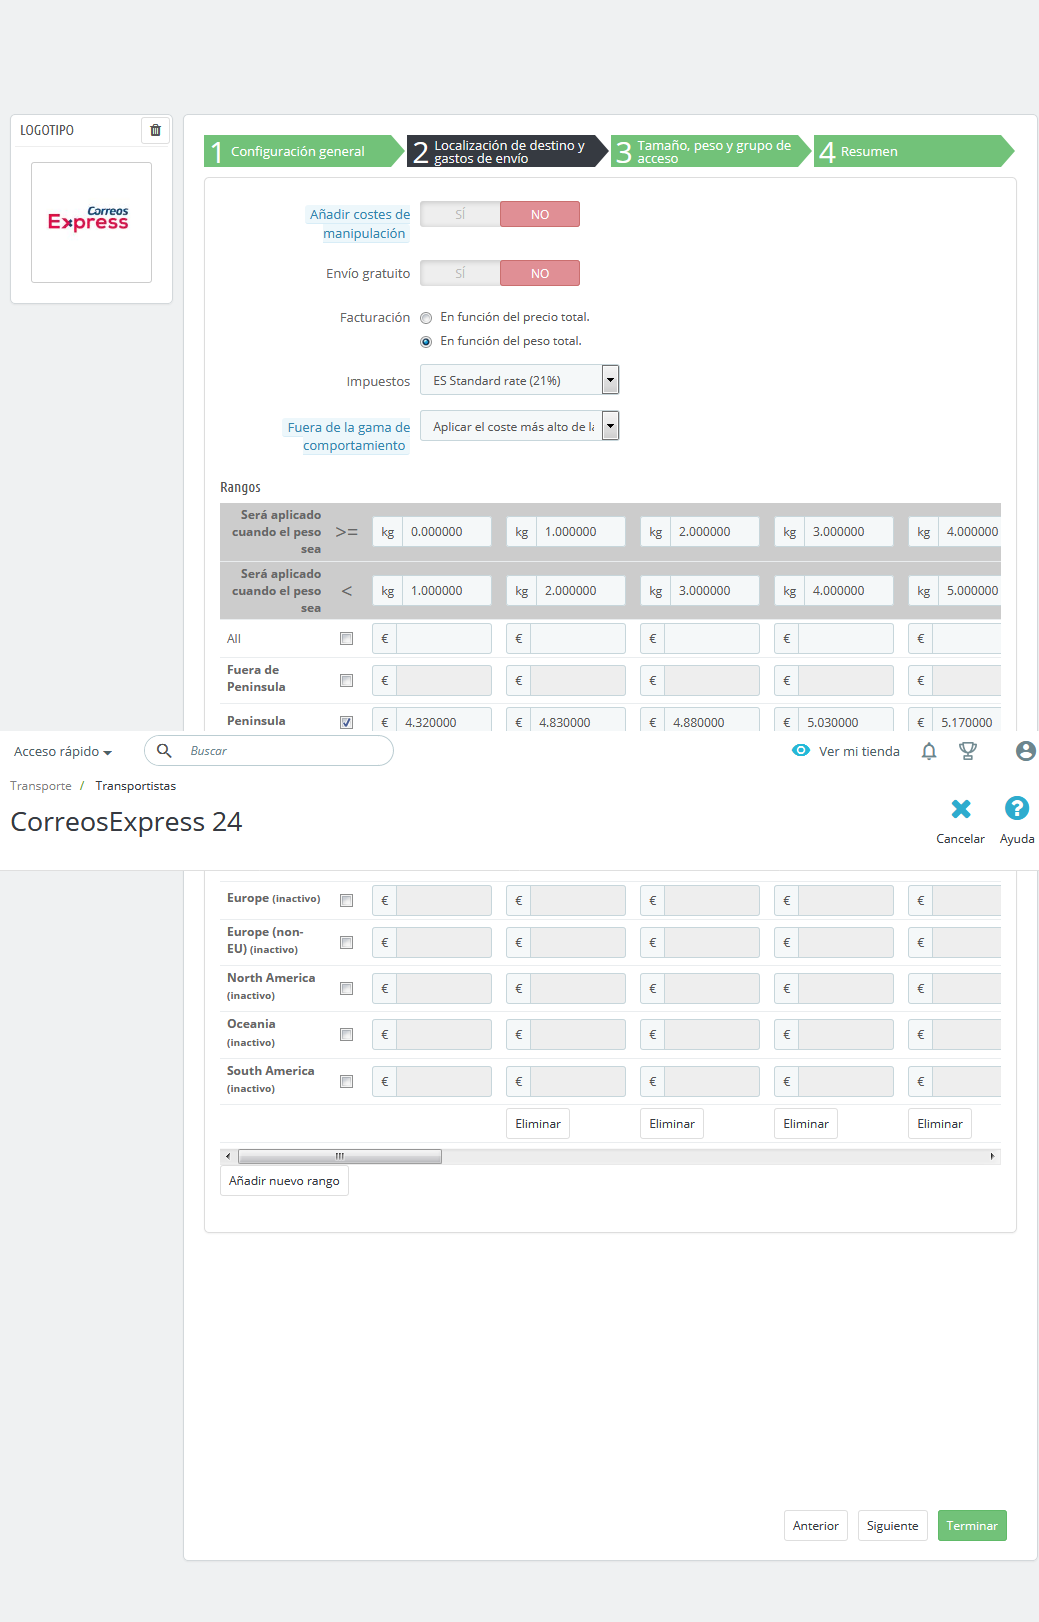
Task: Click the eye icon beside Ver mi tienda
Action: point(801,750)
